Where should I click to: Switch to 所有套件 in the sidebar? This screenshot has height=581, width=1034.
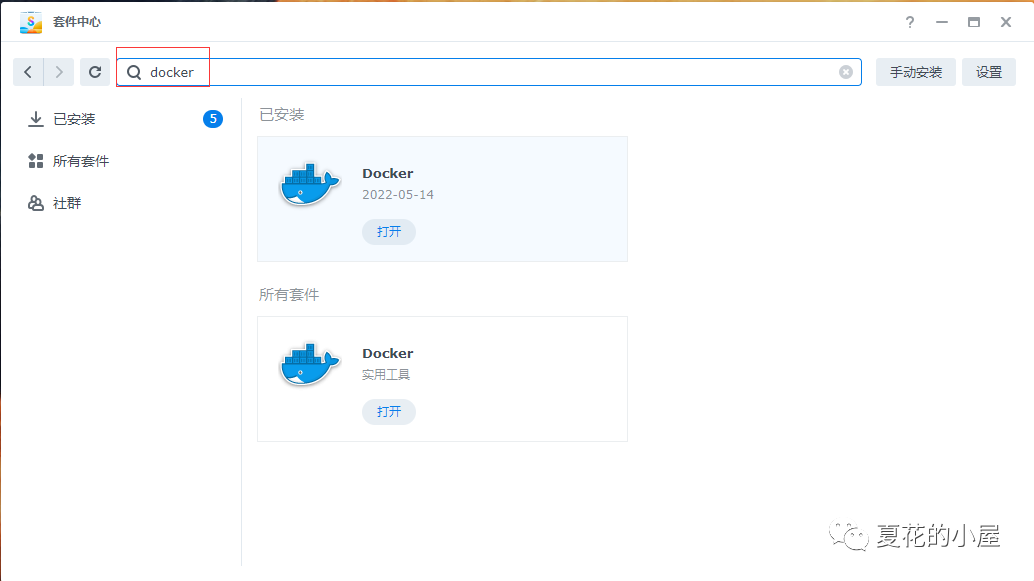pos(80,161)
